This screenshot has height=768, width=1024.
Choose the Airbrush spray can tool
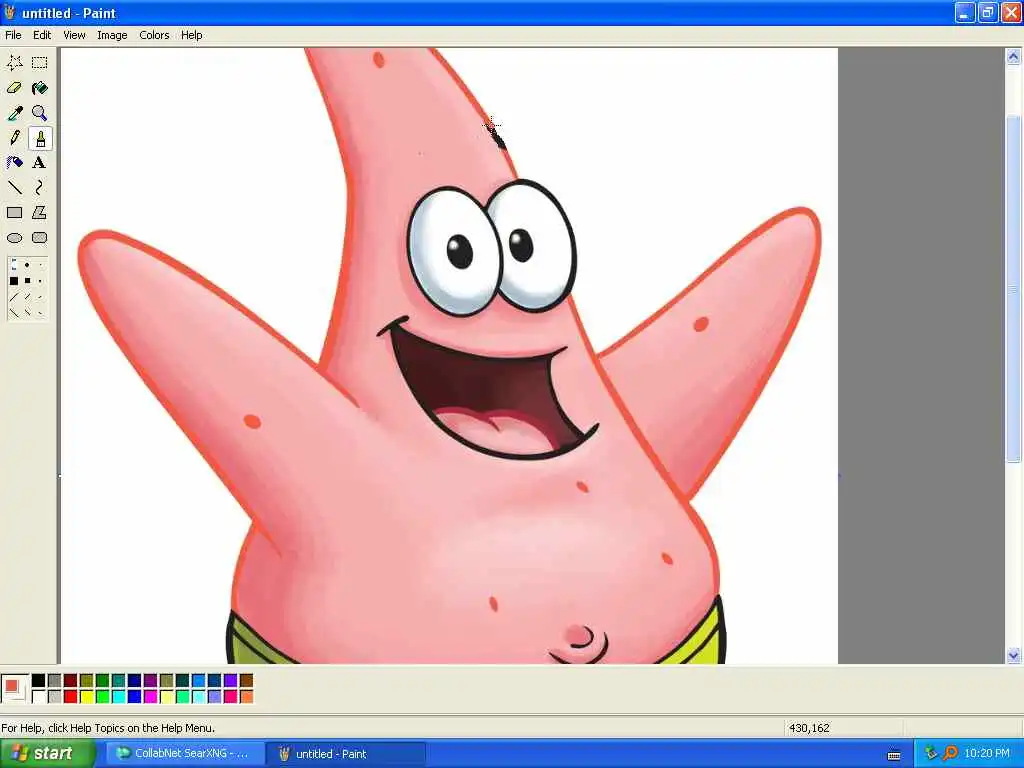14,163
